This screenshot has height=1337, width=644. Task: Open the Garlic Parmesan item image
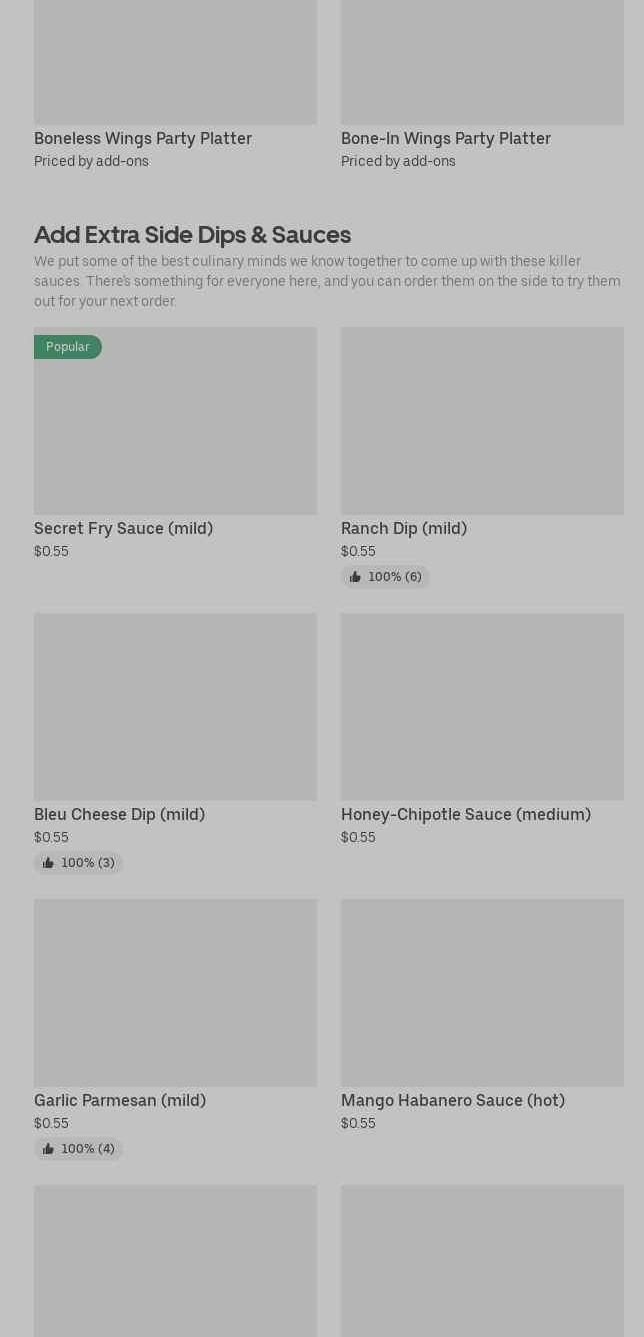click(175, 993)
